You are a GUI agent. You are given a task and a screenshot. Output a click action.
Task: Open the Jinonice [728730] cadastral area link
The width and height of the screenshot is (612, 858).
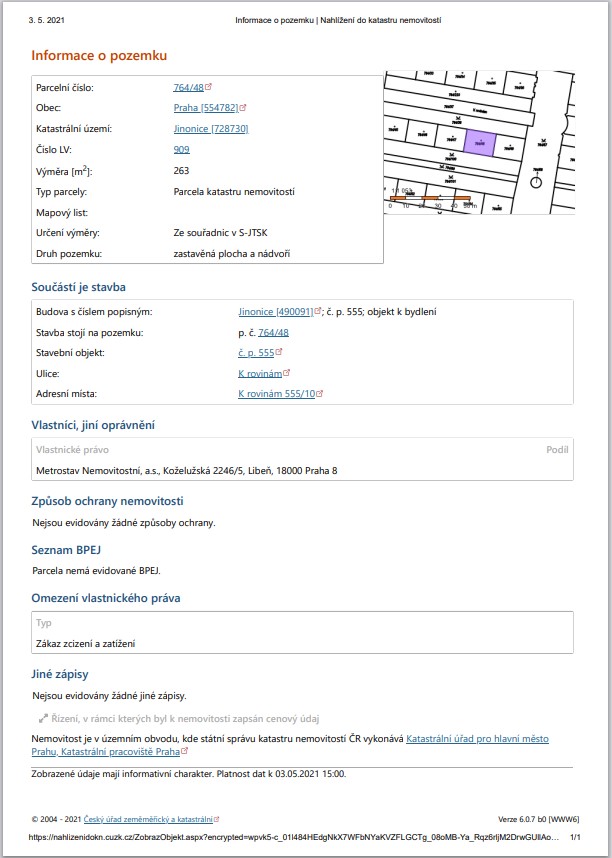(210, 129)
